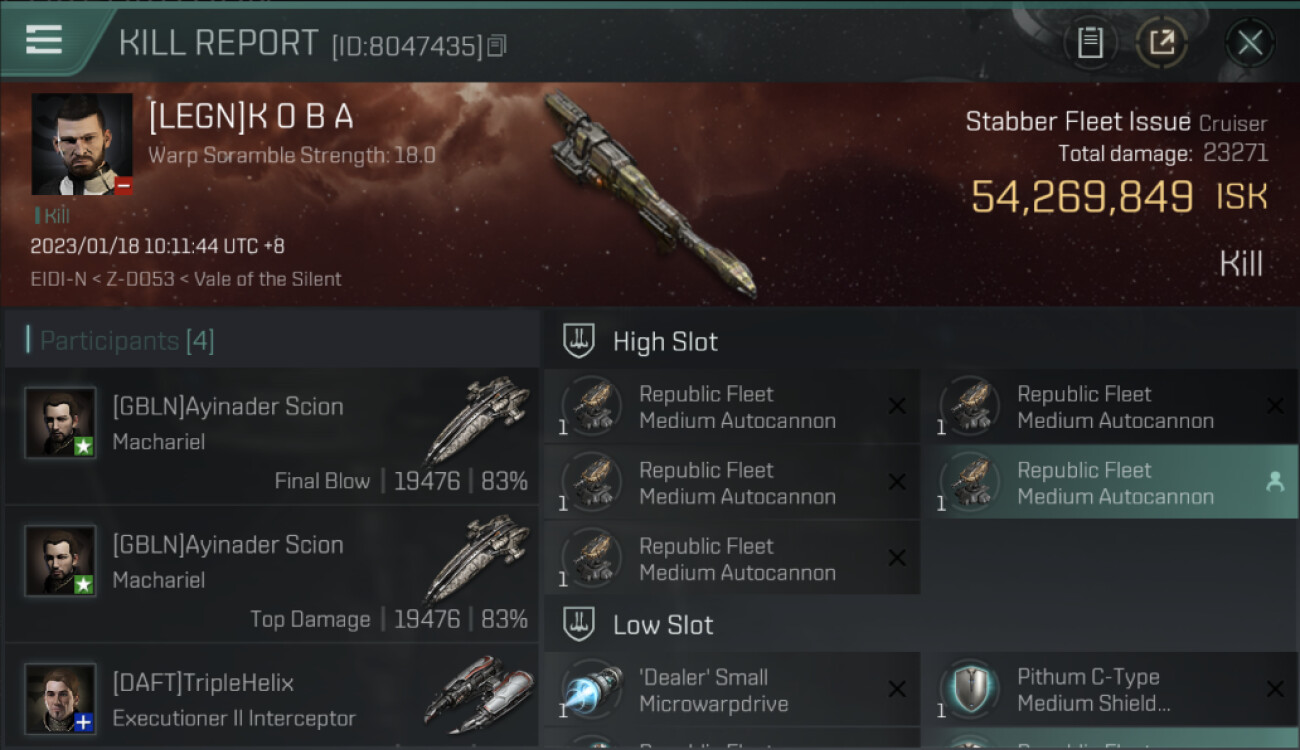The image size is (1300, 750).
Task: Open the first Ayinader Scion portrait with Final Blow
Action: tap(60, 423)
